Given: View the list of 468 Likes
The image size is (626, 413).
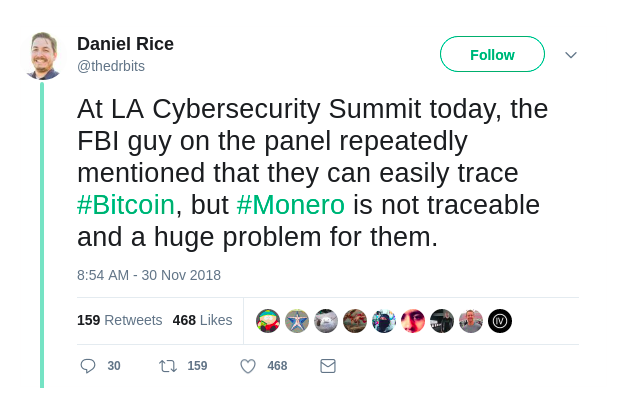Looking at the screenshot, I should click(202, 320).
